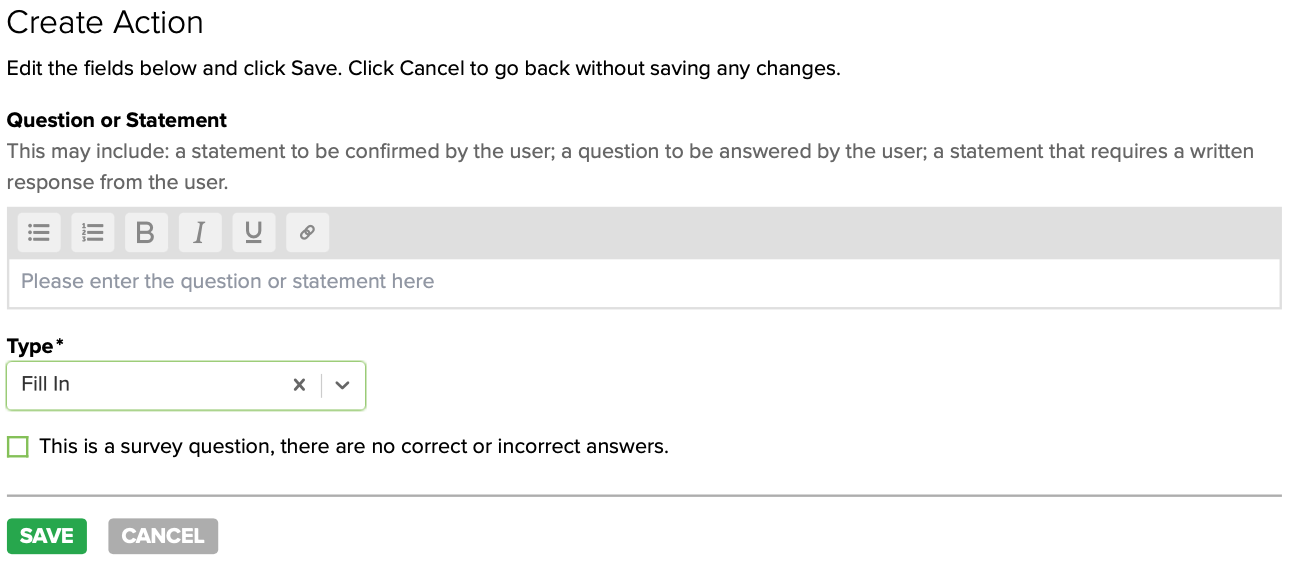The image size is (1292, 568).
Task: Click the Create Action heading
Action: (105, 23)
